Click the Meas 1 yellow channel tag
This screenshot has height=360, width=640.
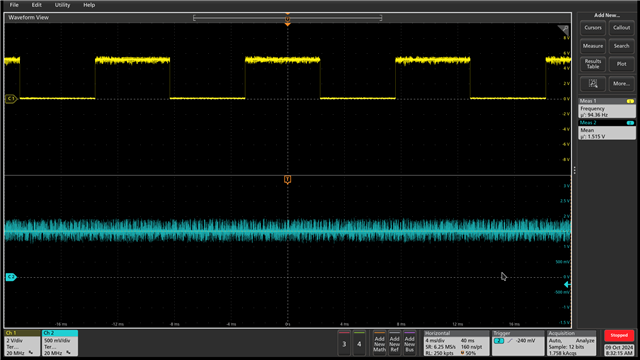coord(630,101)
